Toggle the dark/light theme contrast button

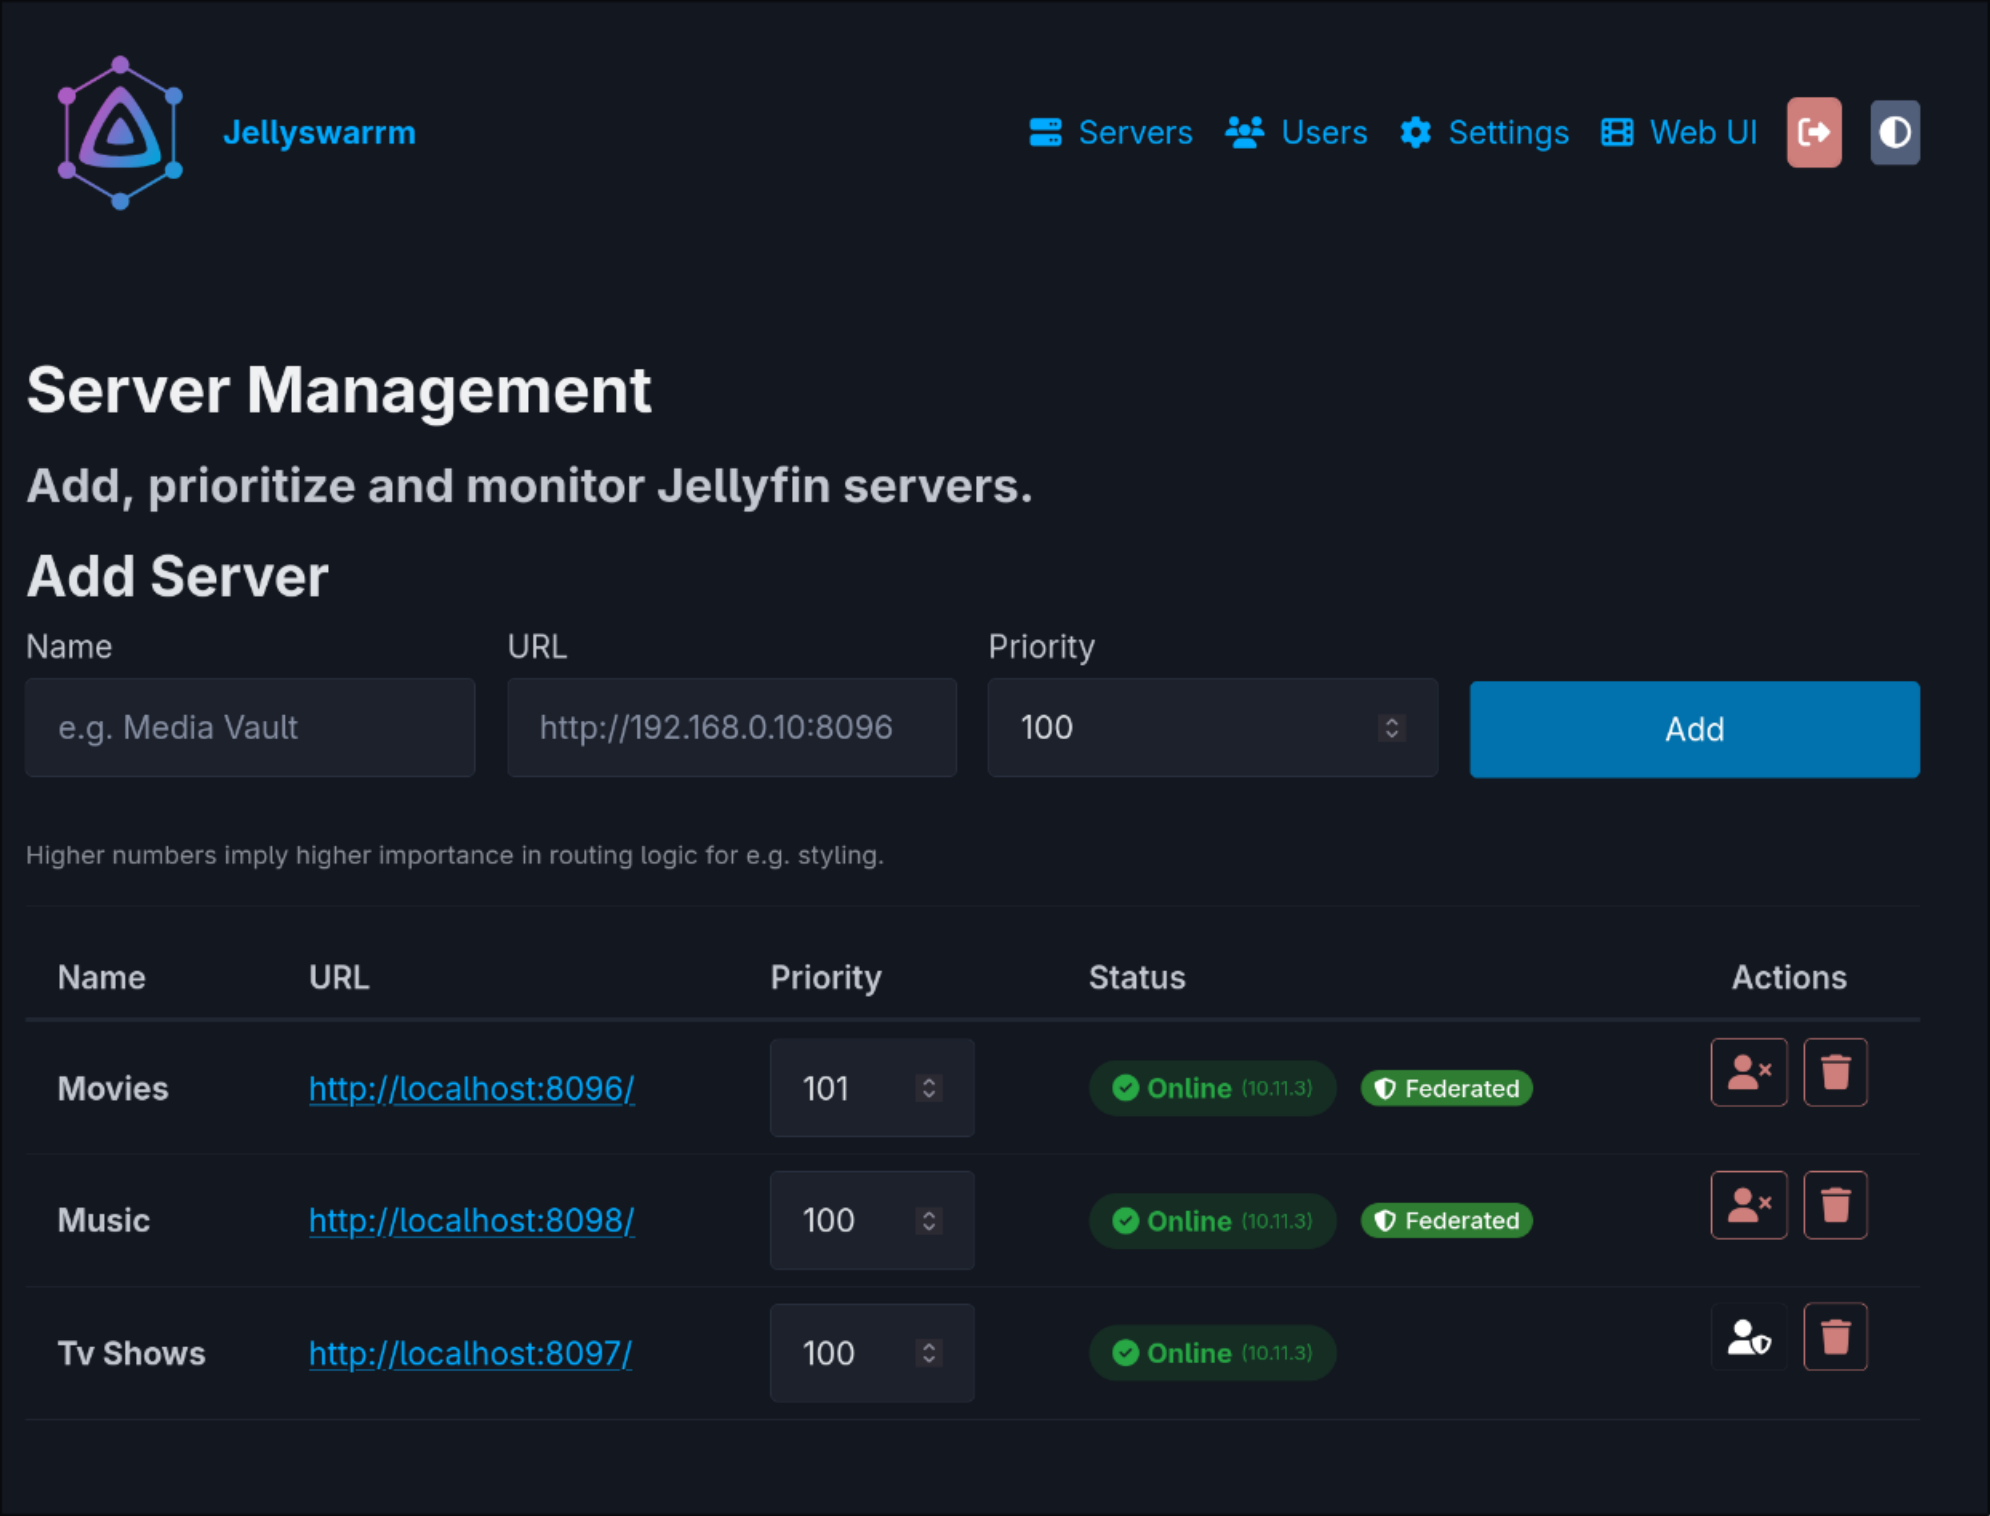click(x=1894, y=132)
